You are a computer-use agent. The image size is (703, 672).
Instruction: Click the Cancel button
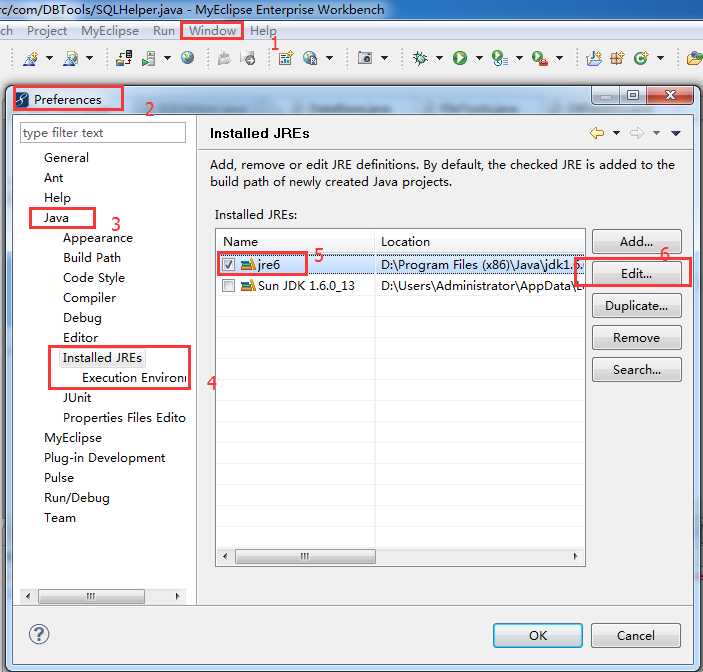(636, 635)
